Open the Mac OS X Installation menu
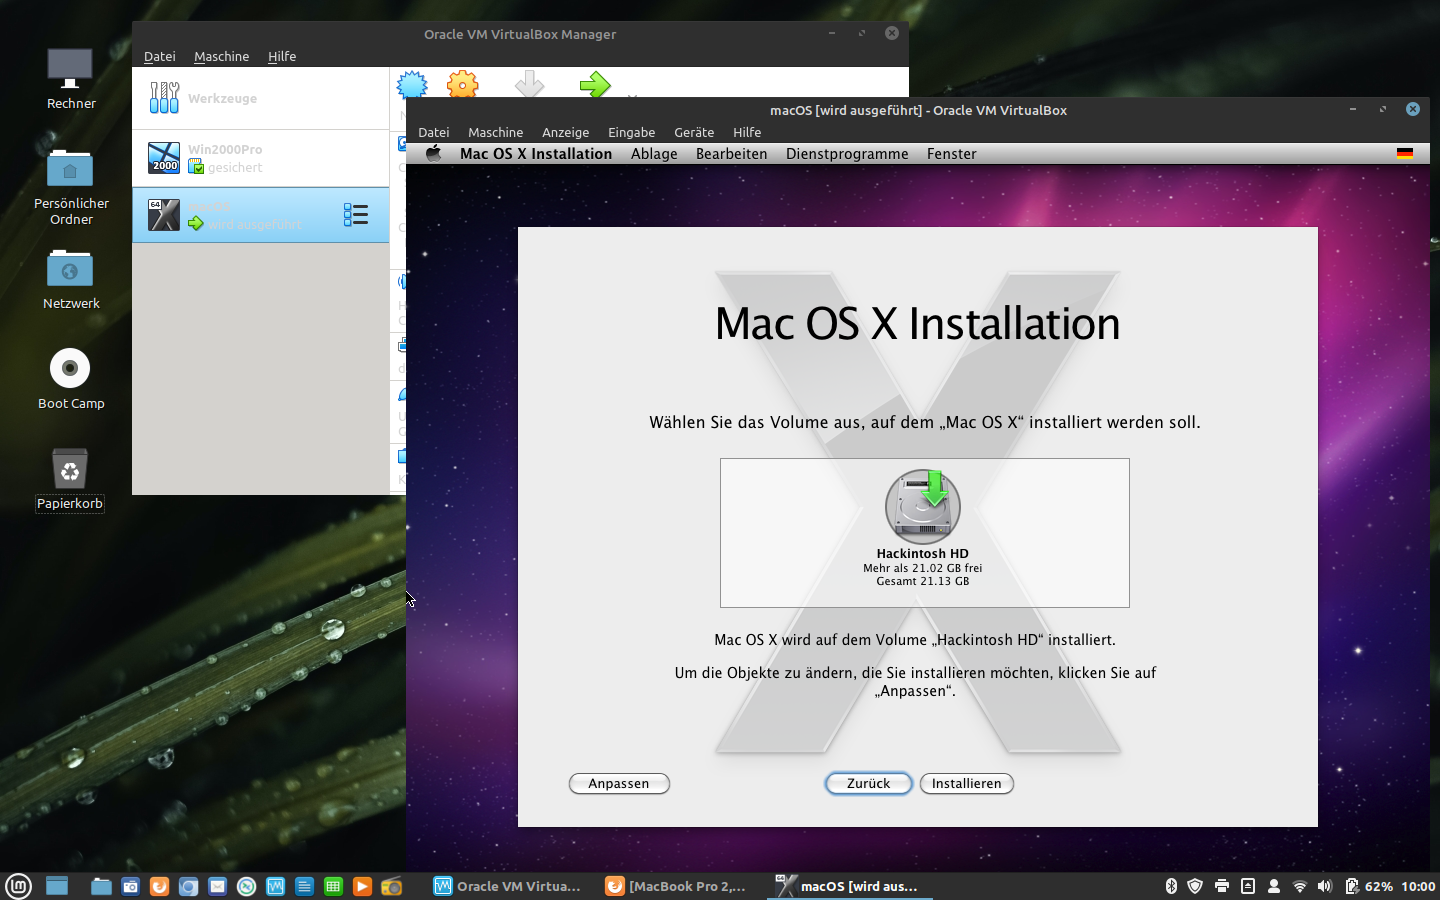1440x900 pixels. tap(536, 154)
